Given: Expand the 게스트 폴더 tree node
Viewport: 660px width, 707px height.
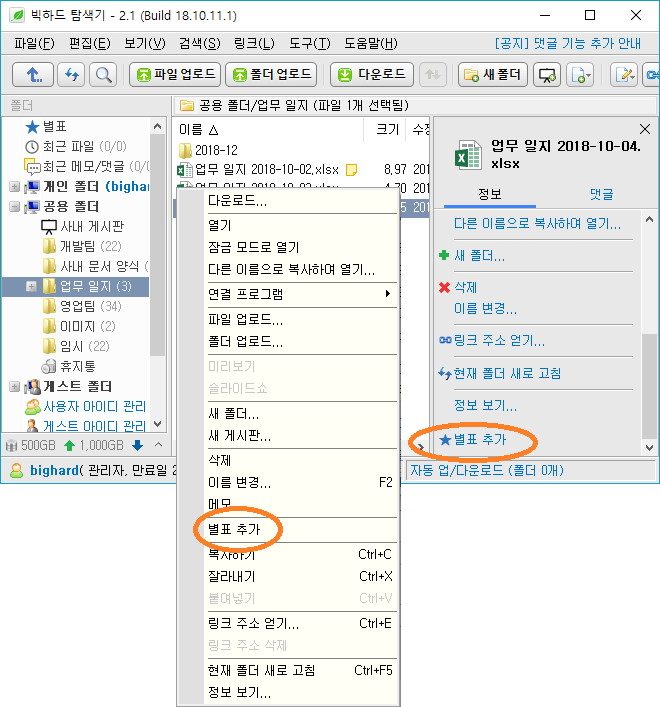Looking at the screenshot, I should tap(14, 386).
